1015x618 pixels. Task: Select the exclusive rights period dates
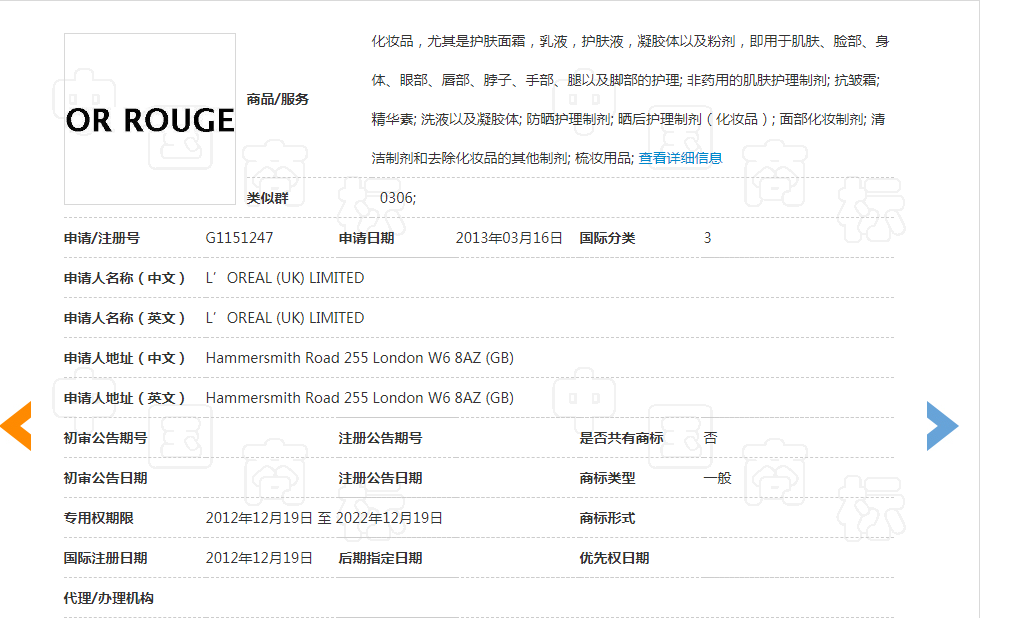tap(322, 518)
